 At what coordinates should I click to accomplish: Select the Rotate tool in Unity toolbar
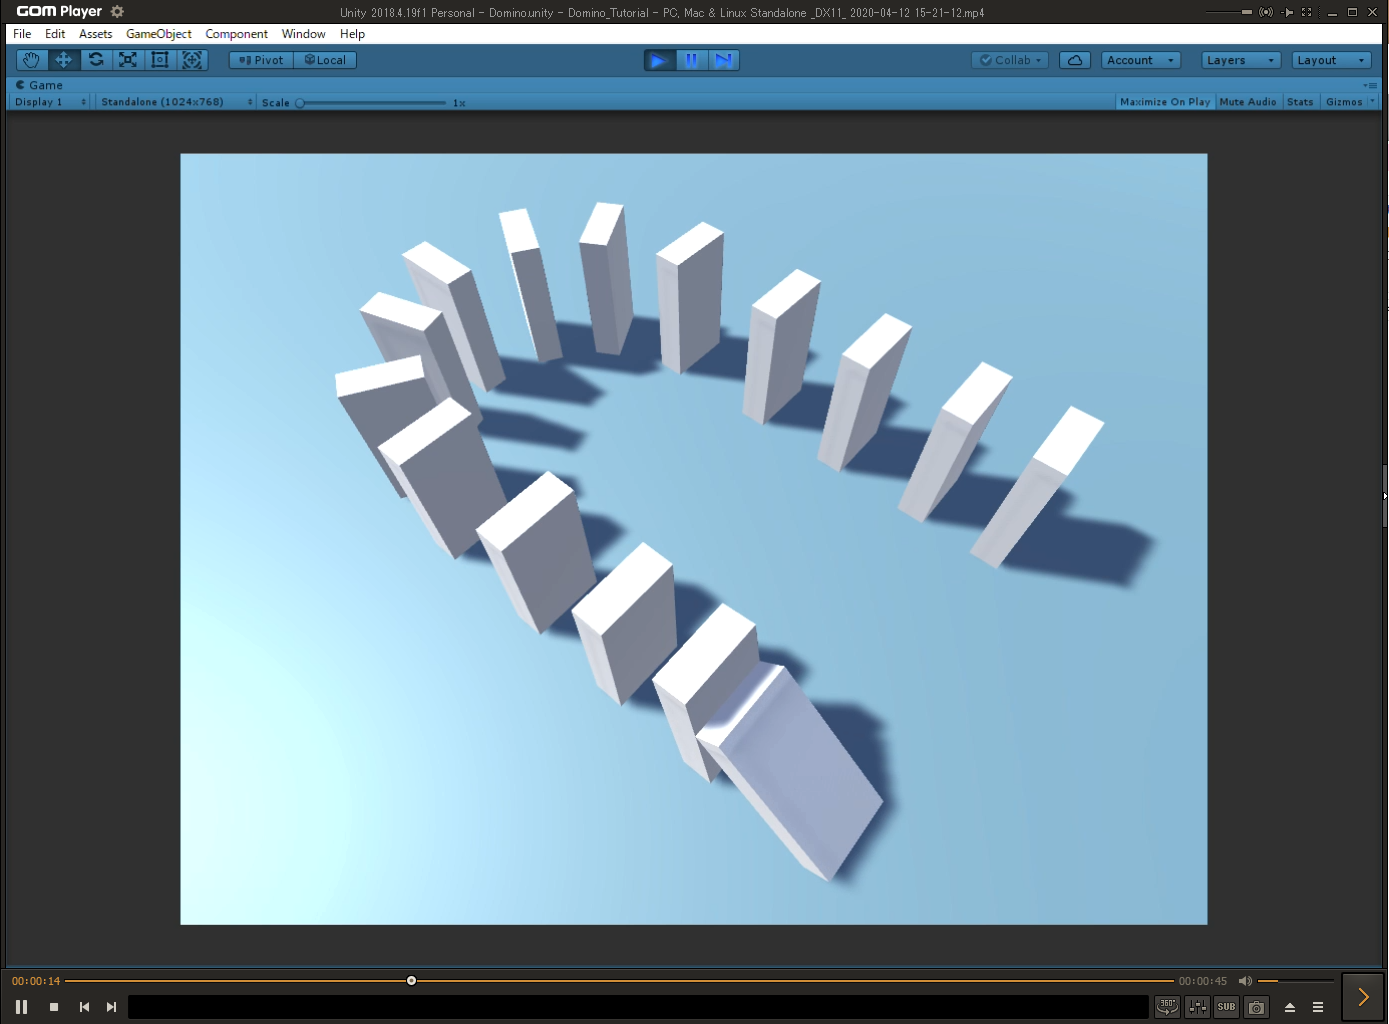[x=96, y=60]
